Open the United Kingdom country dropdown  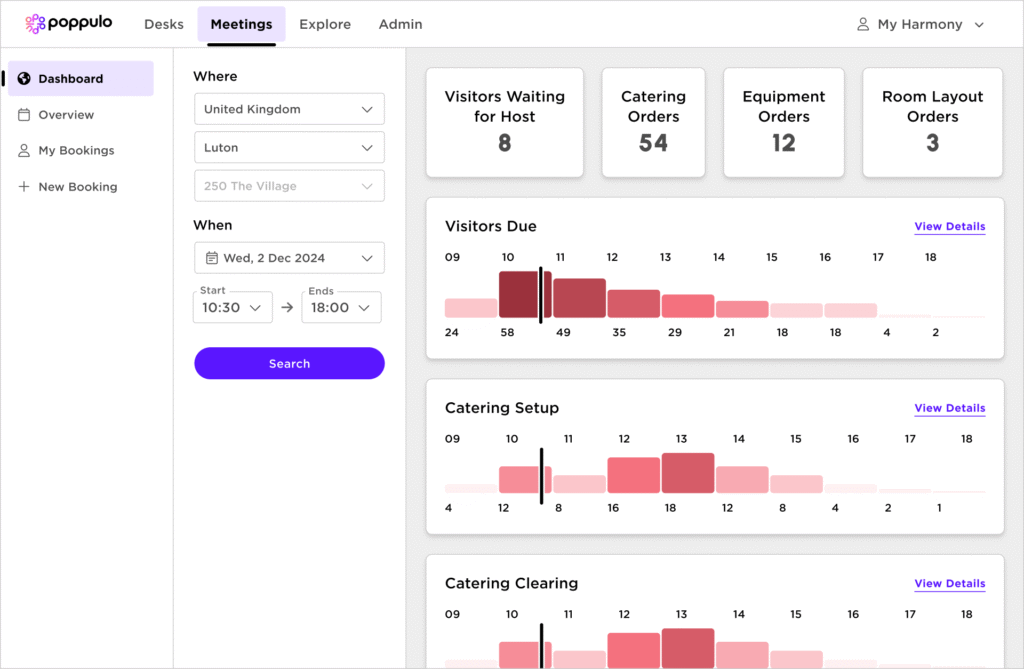289,109
